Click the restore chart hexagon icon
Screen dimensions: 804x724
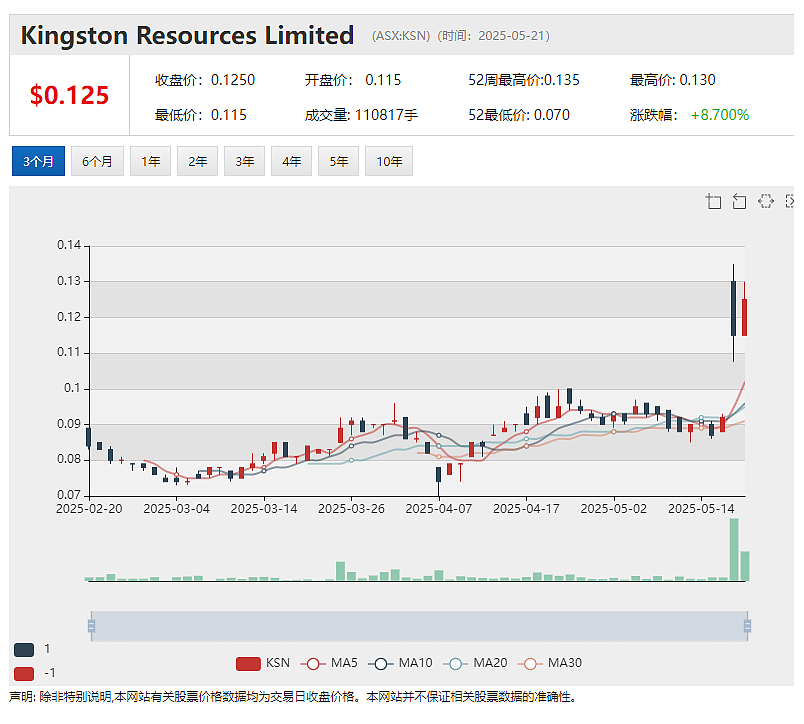point(766,201)
